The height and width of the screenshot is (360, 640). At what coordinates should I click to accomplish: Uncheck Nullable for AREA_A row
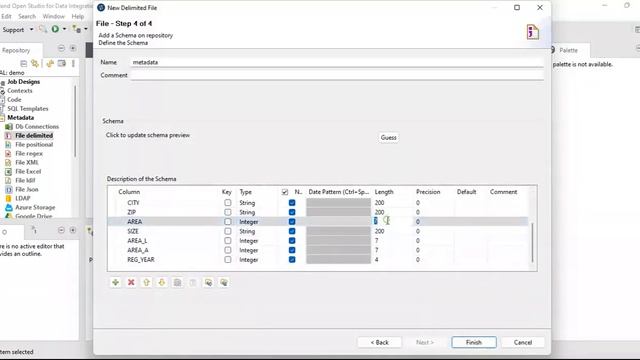[x=292, y=250]
